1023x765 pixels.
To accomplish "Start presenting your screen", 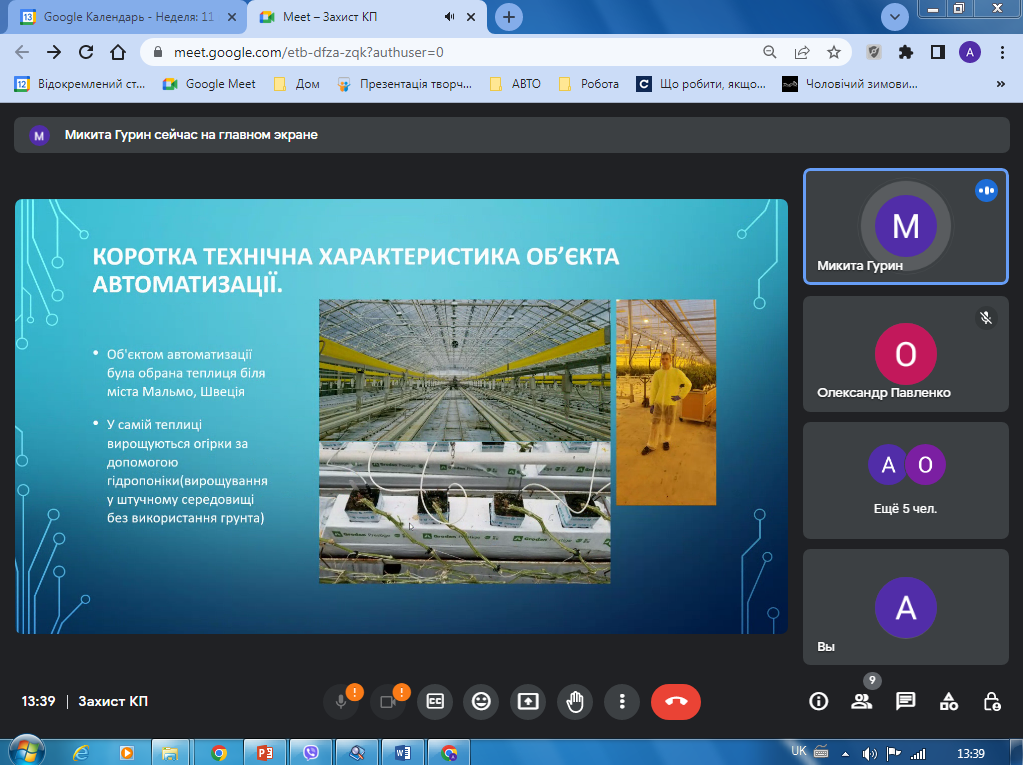I will tap(527, 701).
